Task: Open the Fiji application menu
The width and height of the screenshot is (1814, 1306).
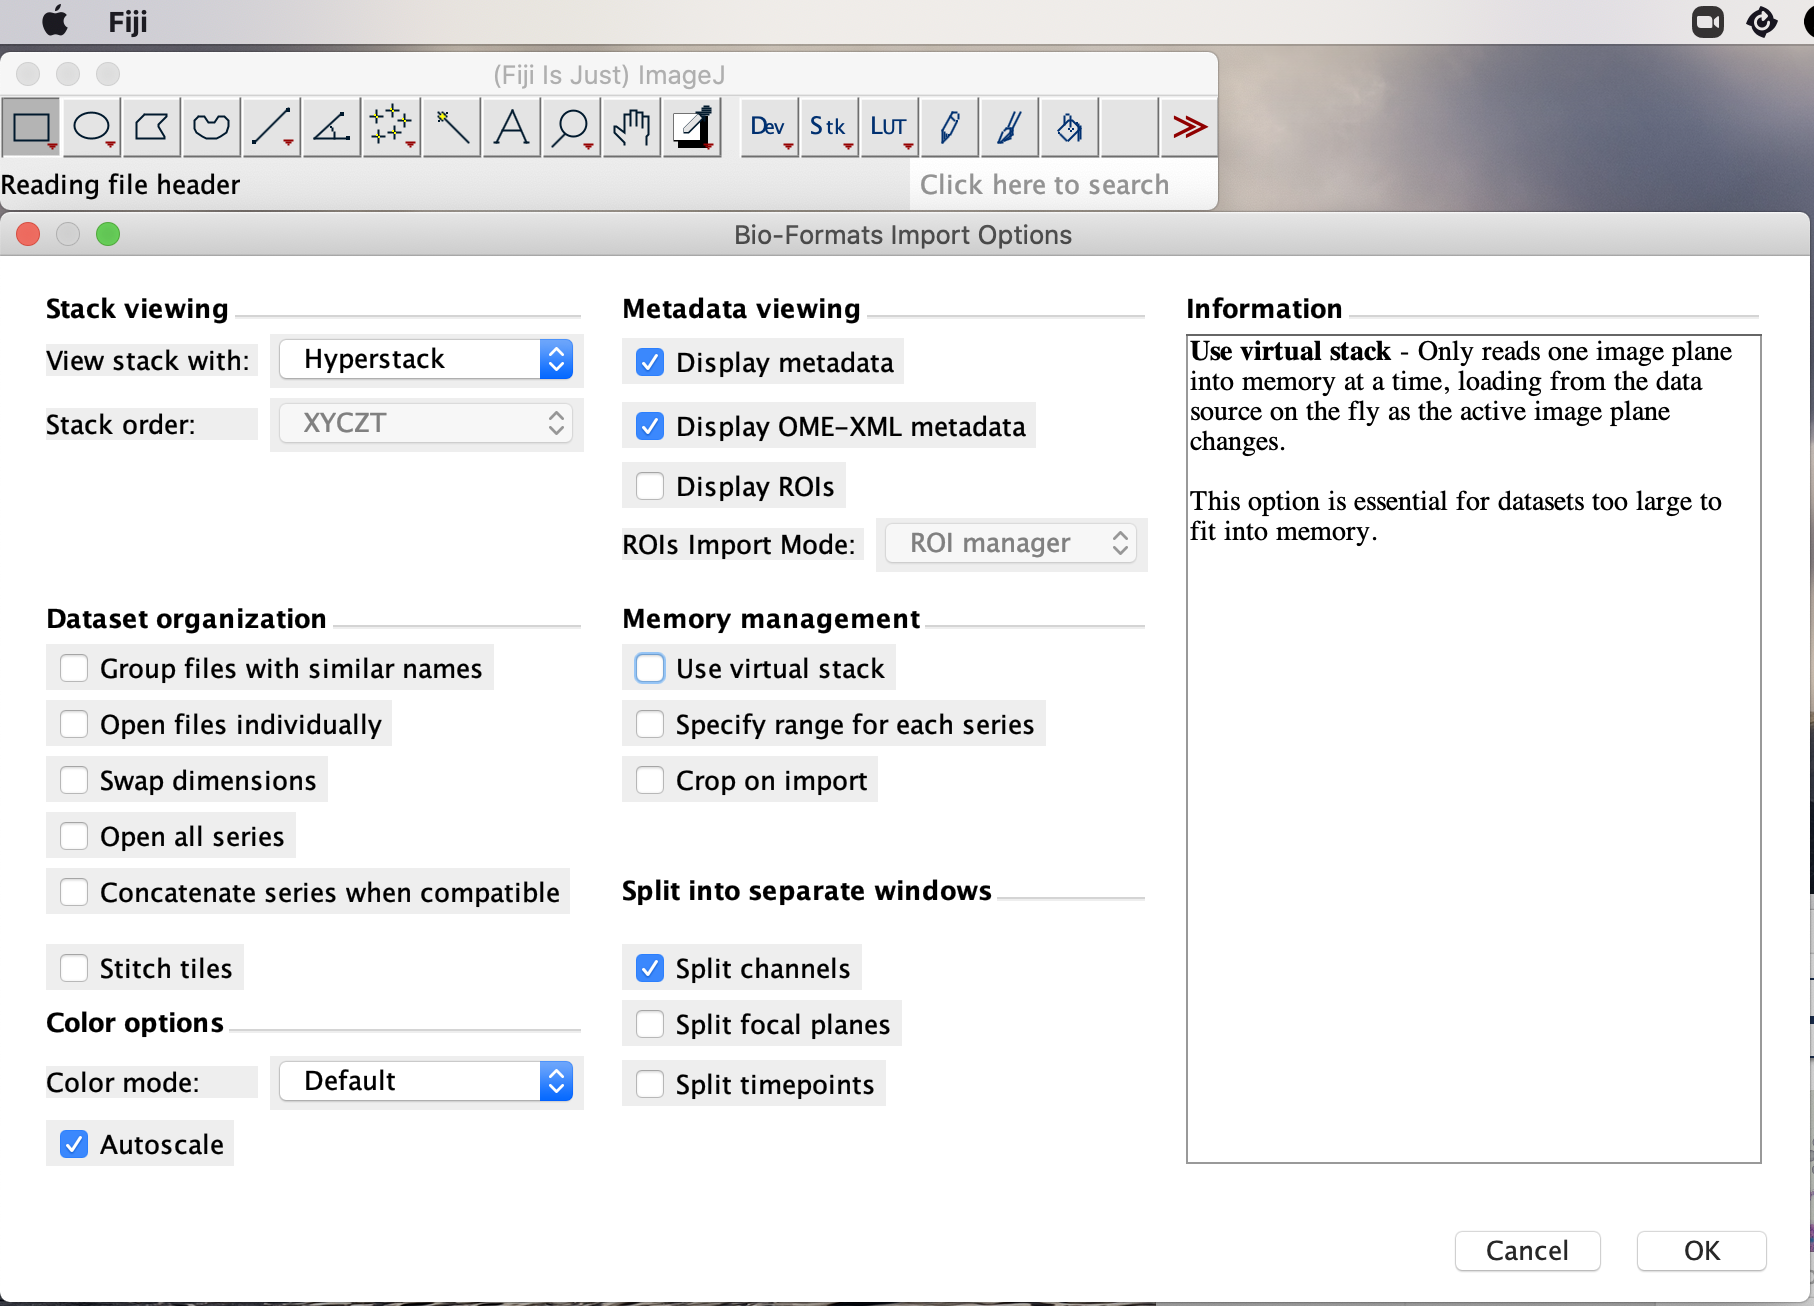Action: click(x=128, y=21)
